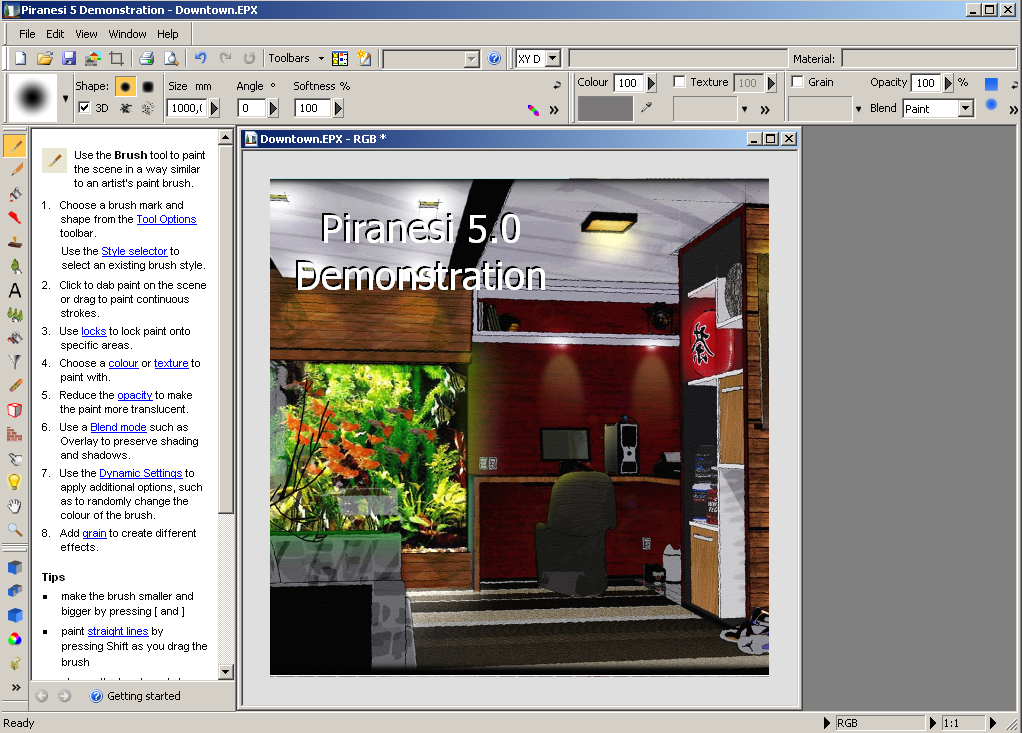Toggle the blue square lock button
The image size is (1022, 733).
point(991,83)
